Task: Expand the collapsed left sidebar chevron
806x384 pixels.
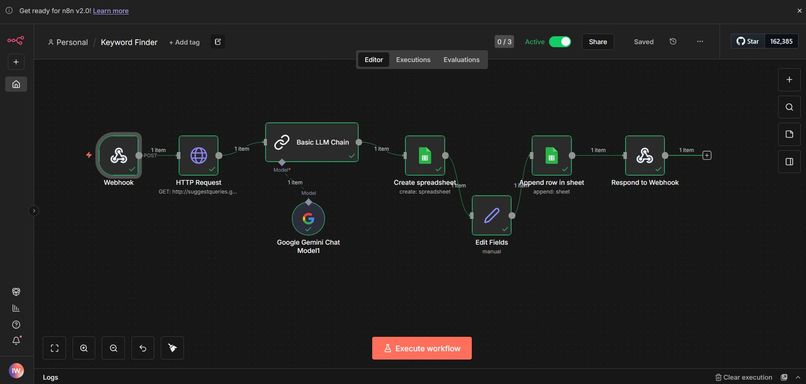Action: (34, 210)
